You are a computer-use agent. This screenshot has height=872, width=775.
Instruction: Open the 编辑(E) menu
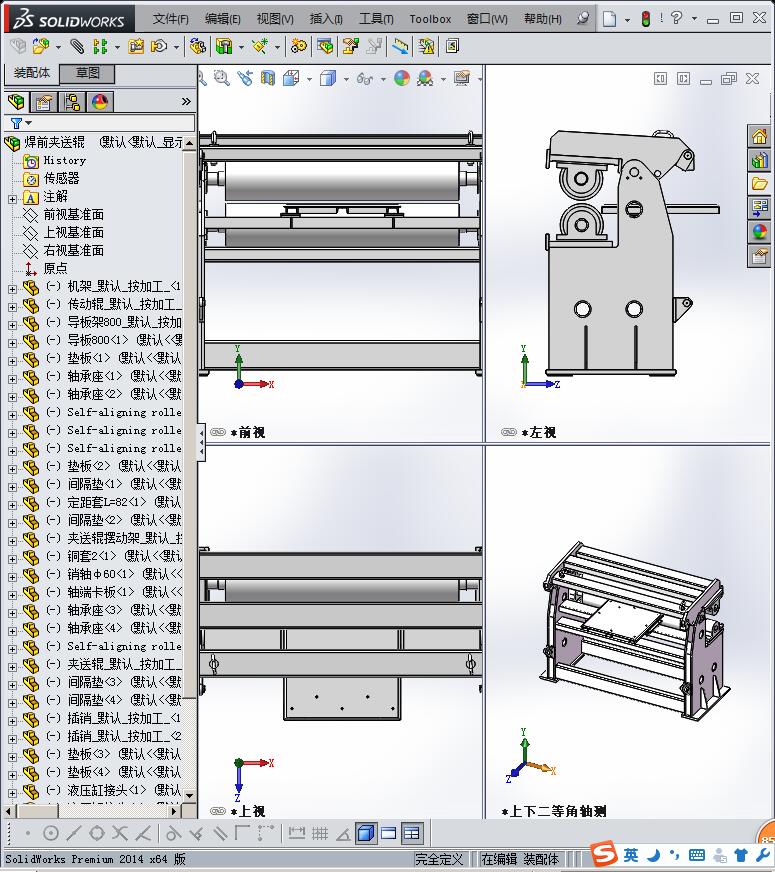(x=222, y=19)
